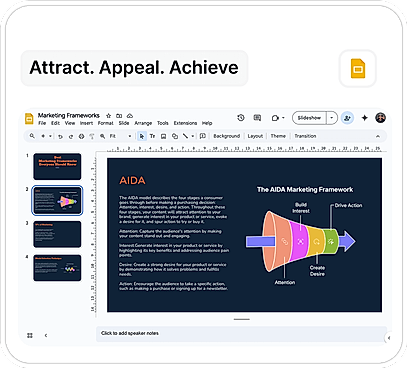Undo the last action
Image resolution: width=407 pixels, height=368 pixels.
pos(60,136)
